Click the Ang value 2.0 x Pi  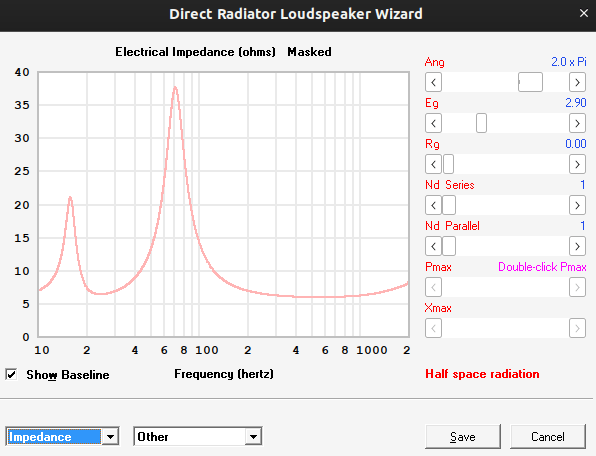pos(569,62)
